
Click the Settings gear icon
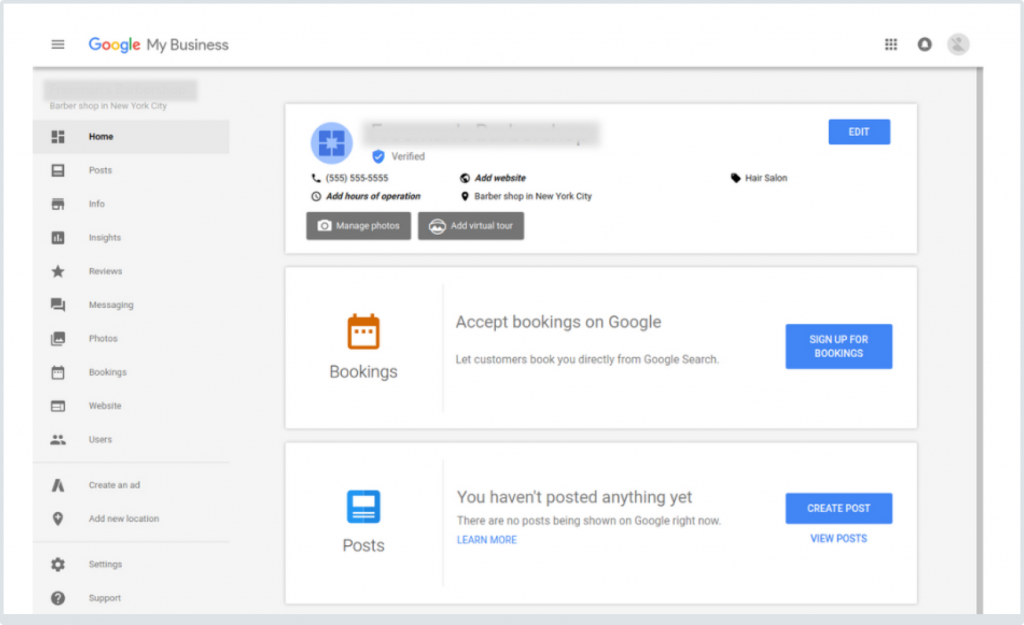click(x=58, y=564)
